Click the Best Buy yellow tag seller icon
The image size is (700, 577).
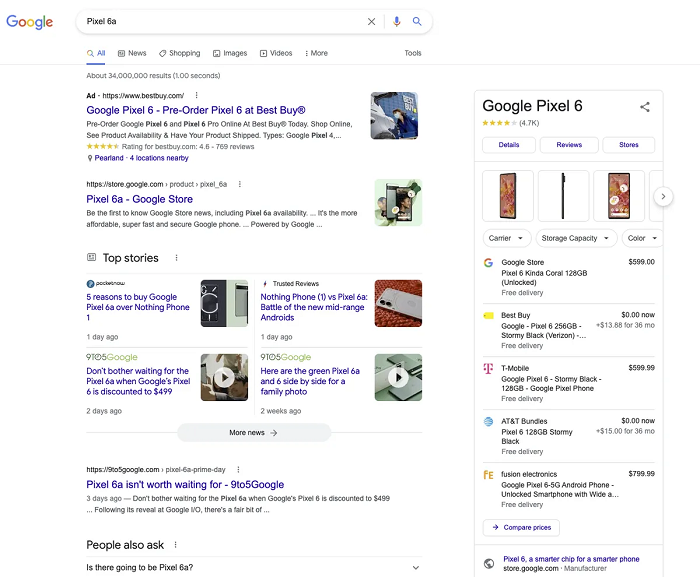[488, 316]
